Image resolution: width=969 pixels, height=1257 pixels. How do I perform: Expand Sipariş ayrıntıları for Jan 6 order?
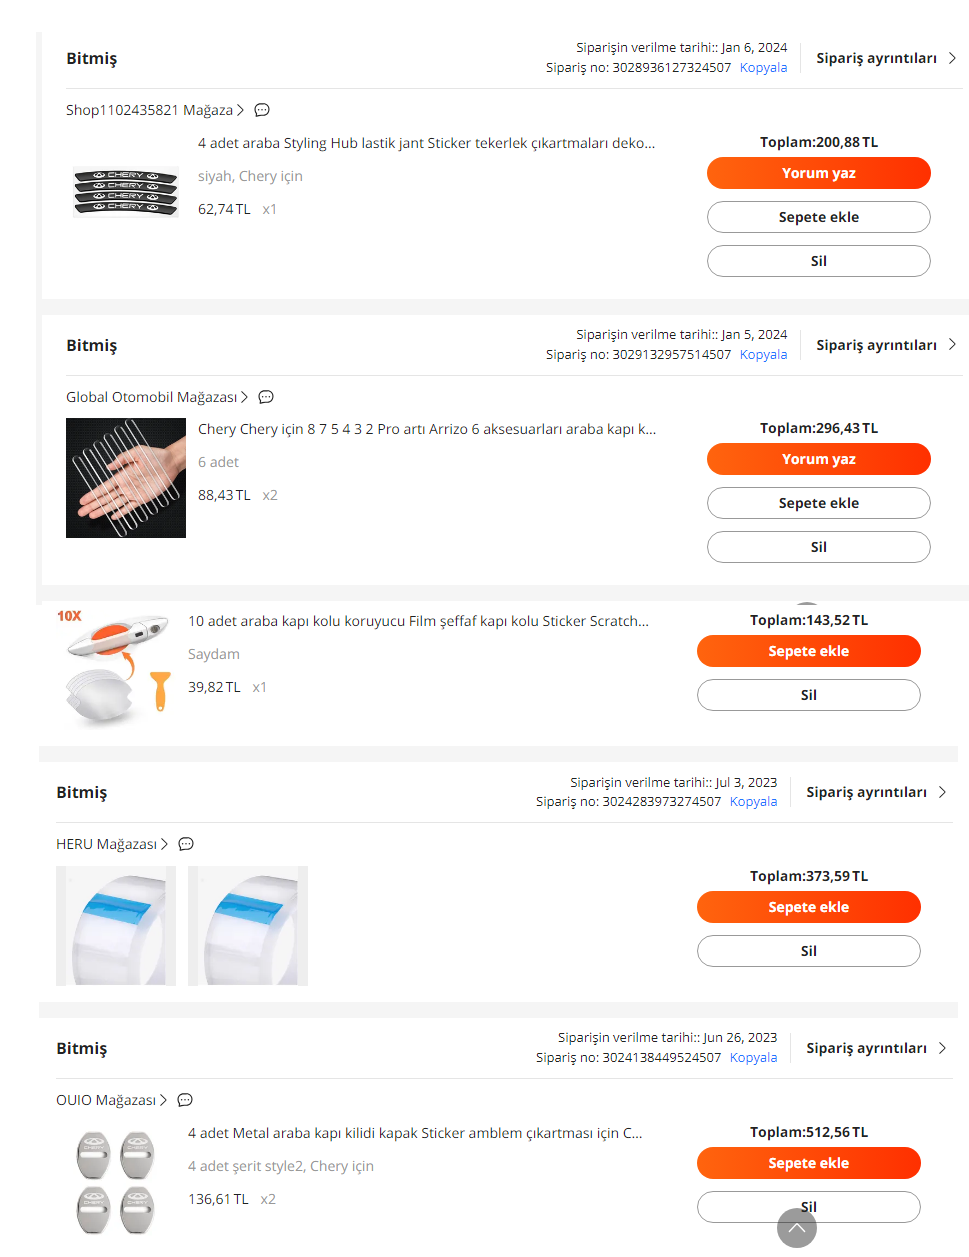point(886,58)
